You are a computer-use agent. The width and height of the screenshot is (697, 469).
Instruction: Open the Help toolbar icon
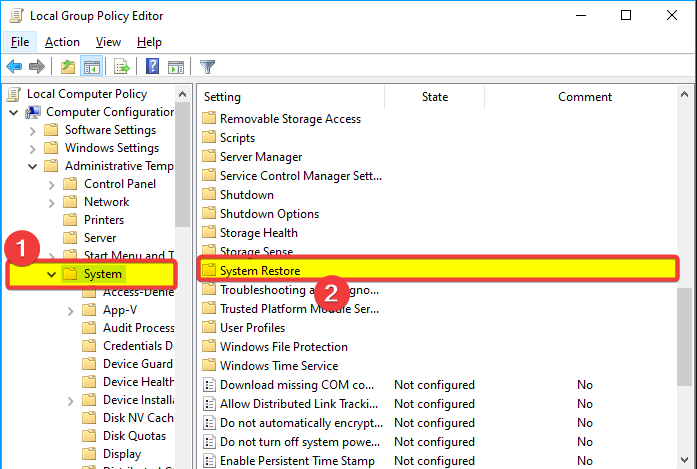click(x=152, y=67)
